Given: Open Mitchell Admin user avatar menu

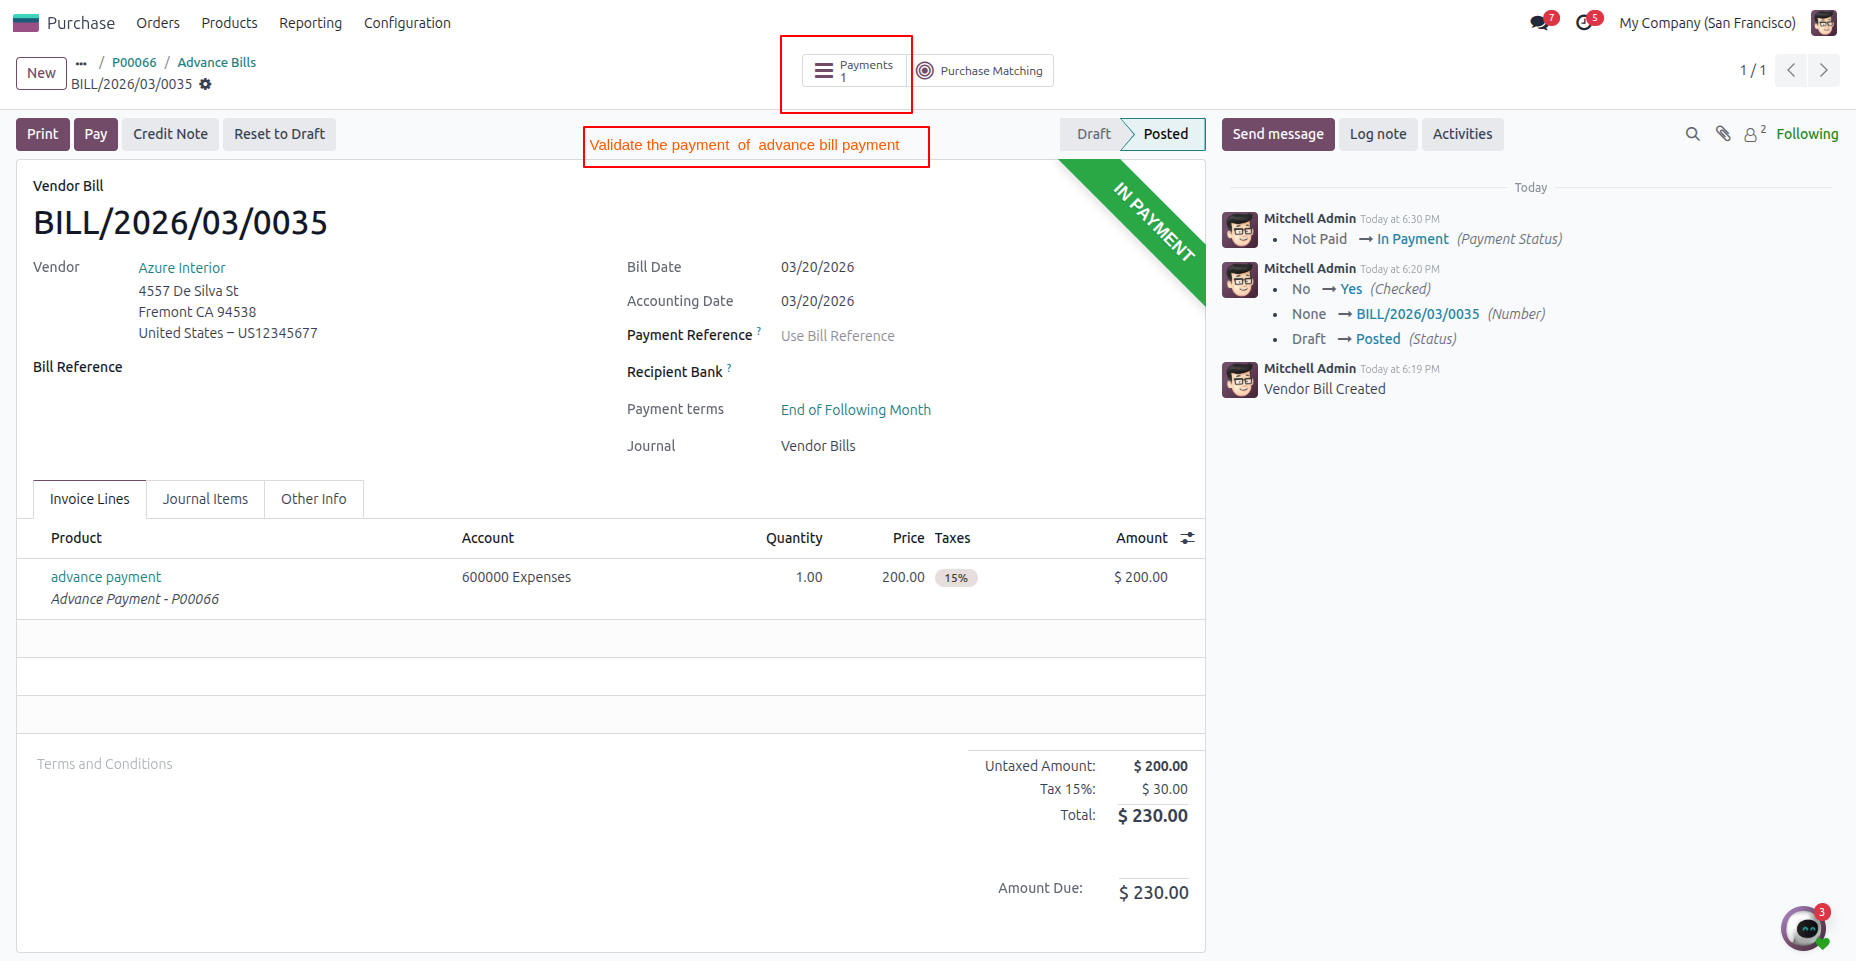Looking at the screenshot, I should click(x=1824, y=23).
